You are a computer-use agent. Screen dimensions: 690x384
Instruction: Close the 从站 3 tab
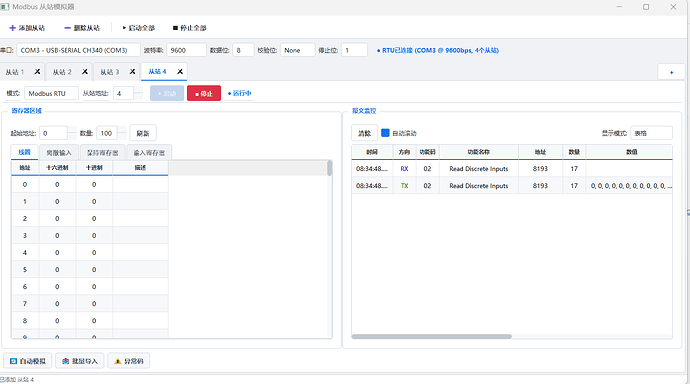(x=132, y=72)
